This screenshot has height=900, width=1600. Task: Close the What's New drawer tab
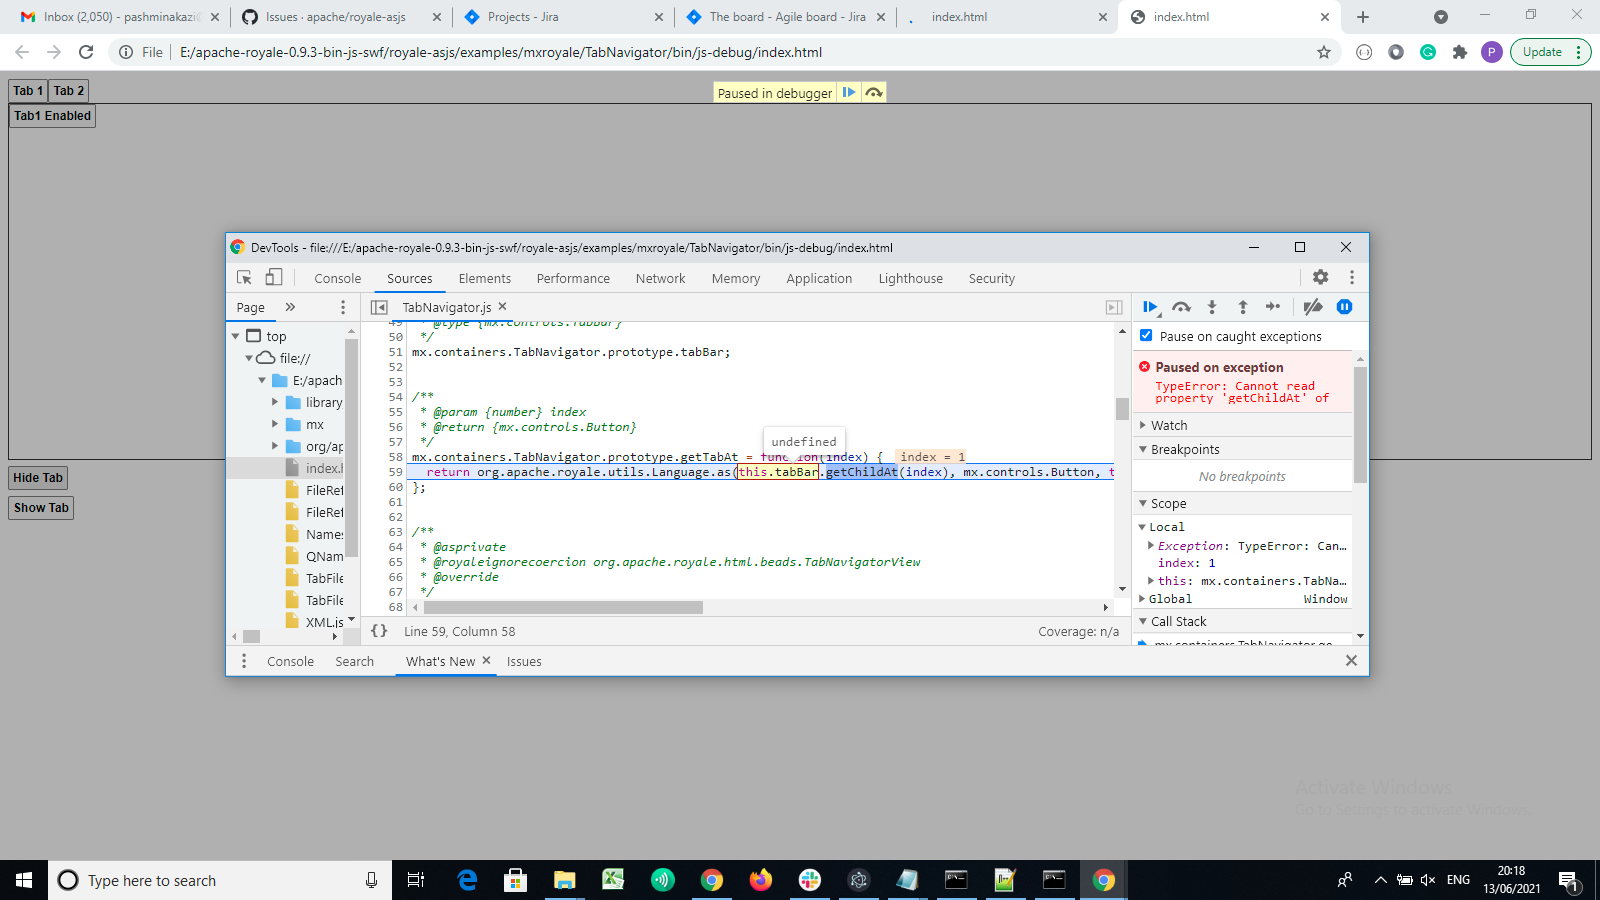pos(486,661)
